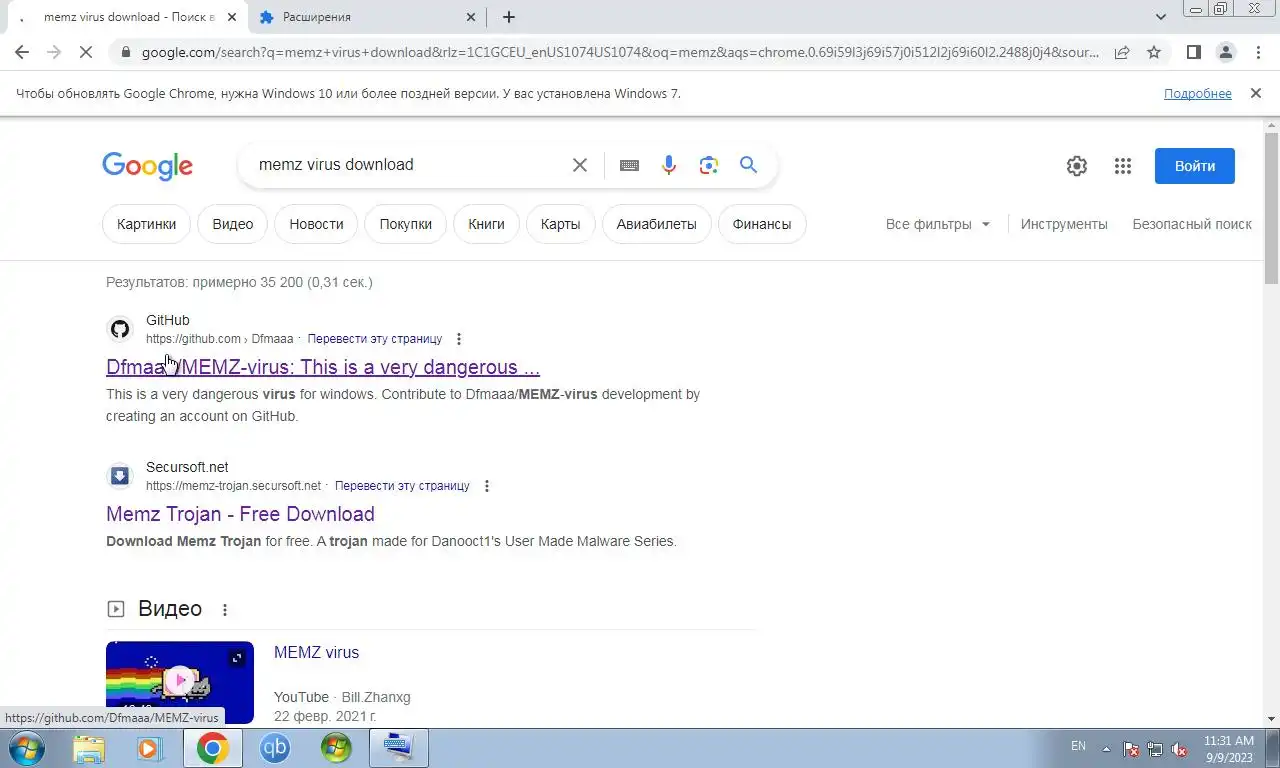
Task: Open a new browser tab
Action: point(509,17)
